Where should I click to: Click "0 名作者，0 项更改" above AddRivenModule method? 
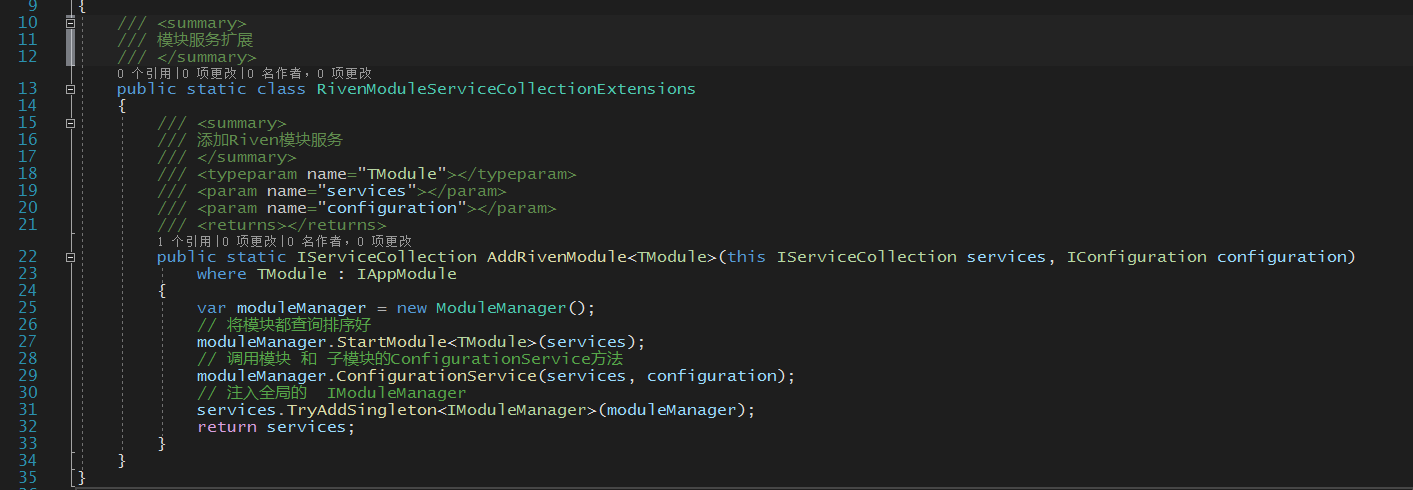(348, 241)
